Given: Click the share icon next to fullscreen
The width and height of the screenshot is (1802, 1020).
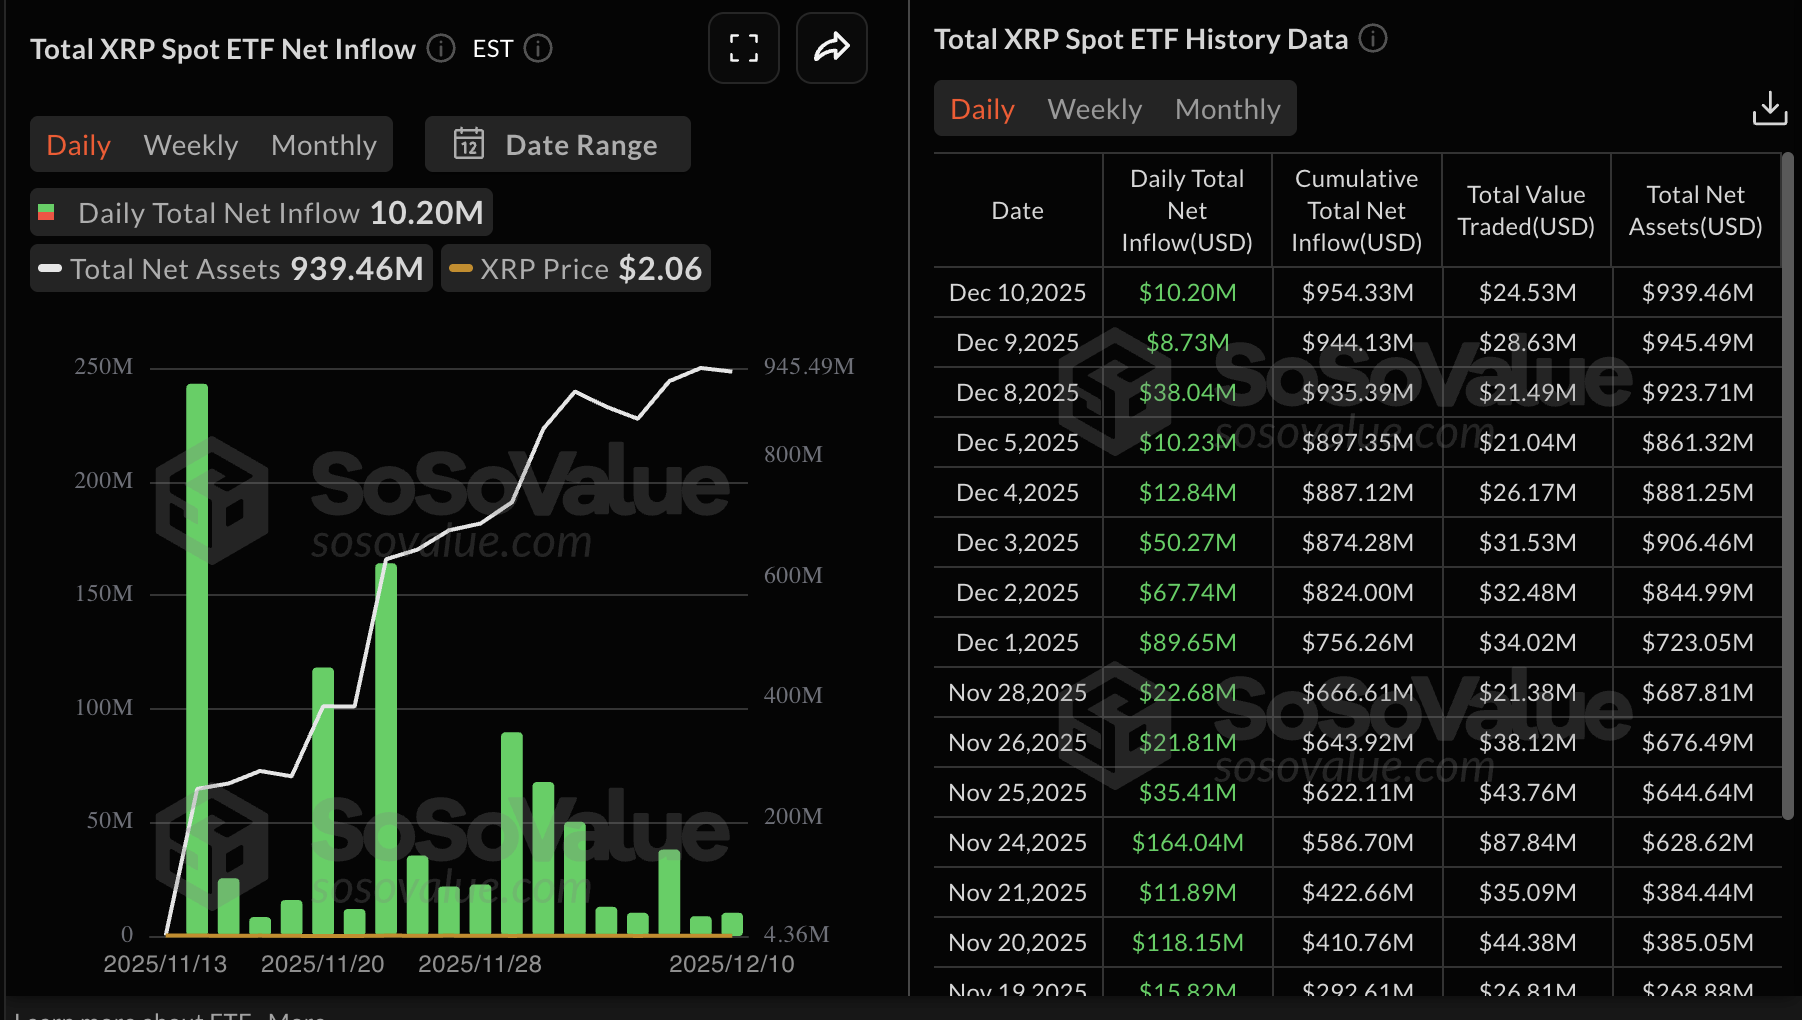Looking at the screenshot, I should coord(831,47).
